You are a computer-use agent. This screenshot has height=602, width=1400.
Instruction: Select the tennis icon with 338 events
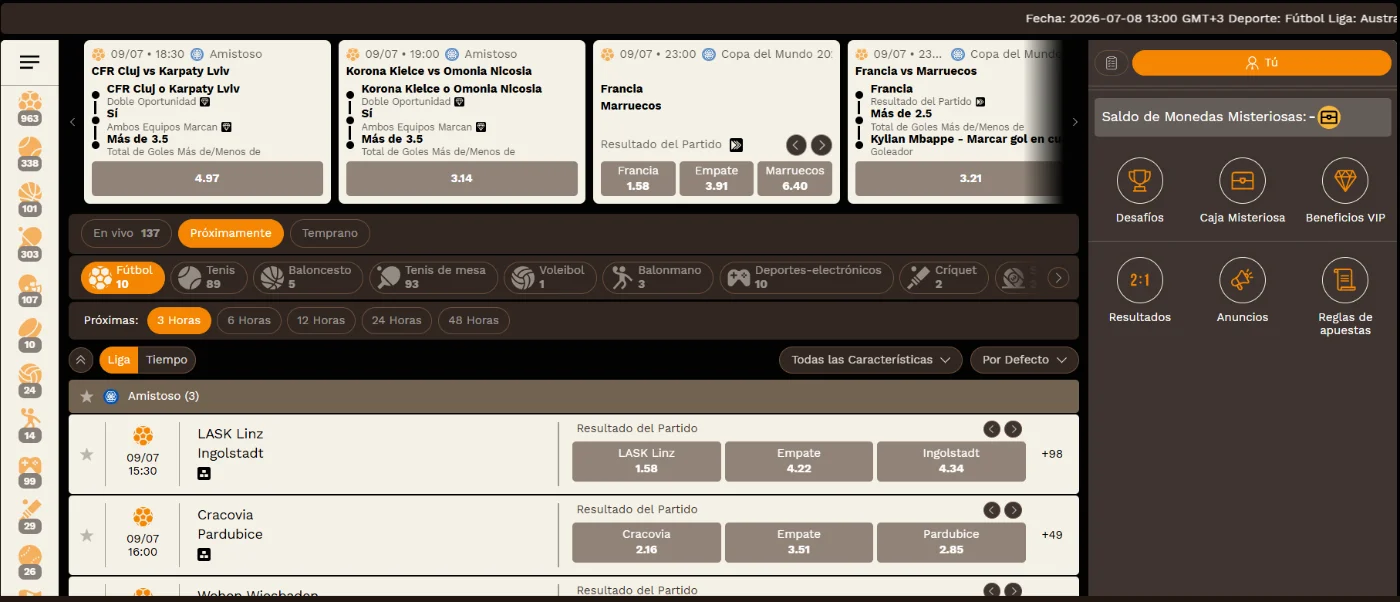click(x=30, y=153)
